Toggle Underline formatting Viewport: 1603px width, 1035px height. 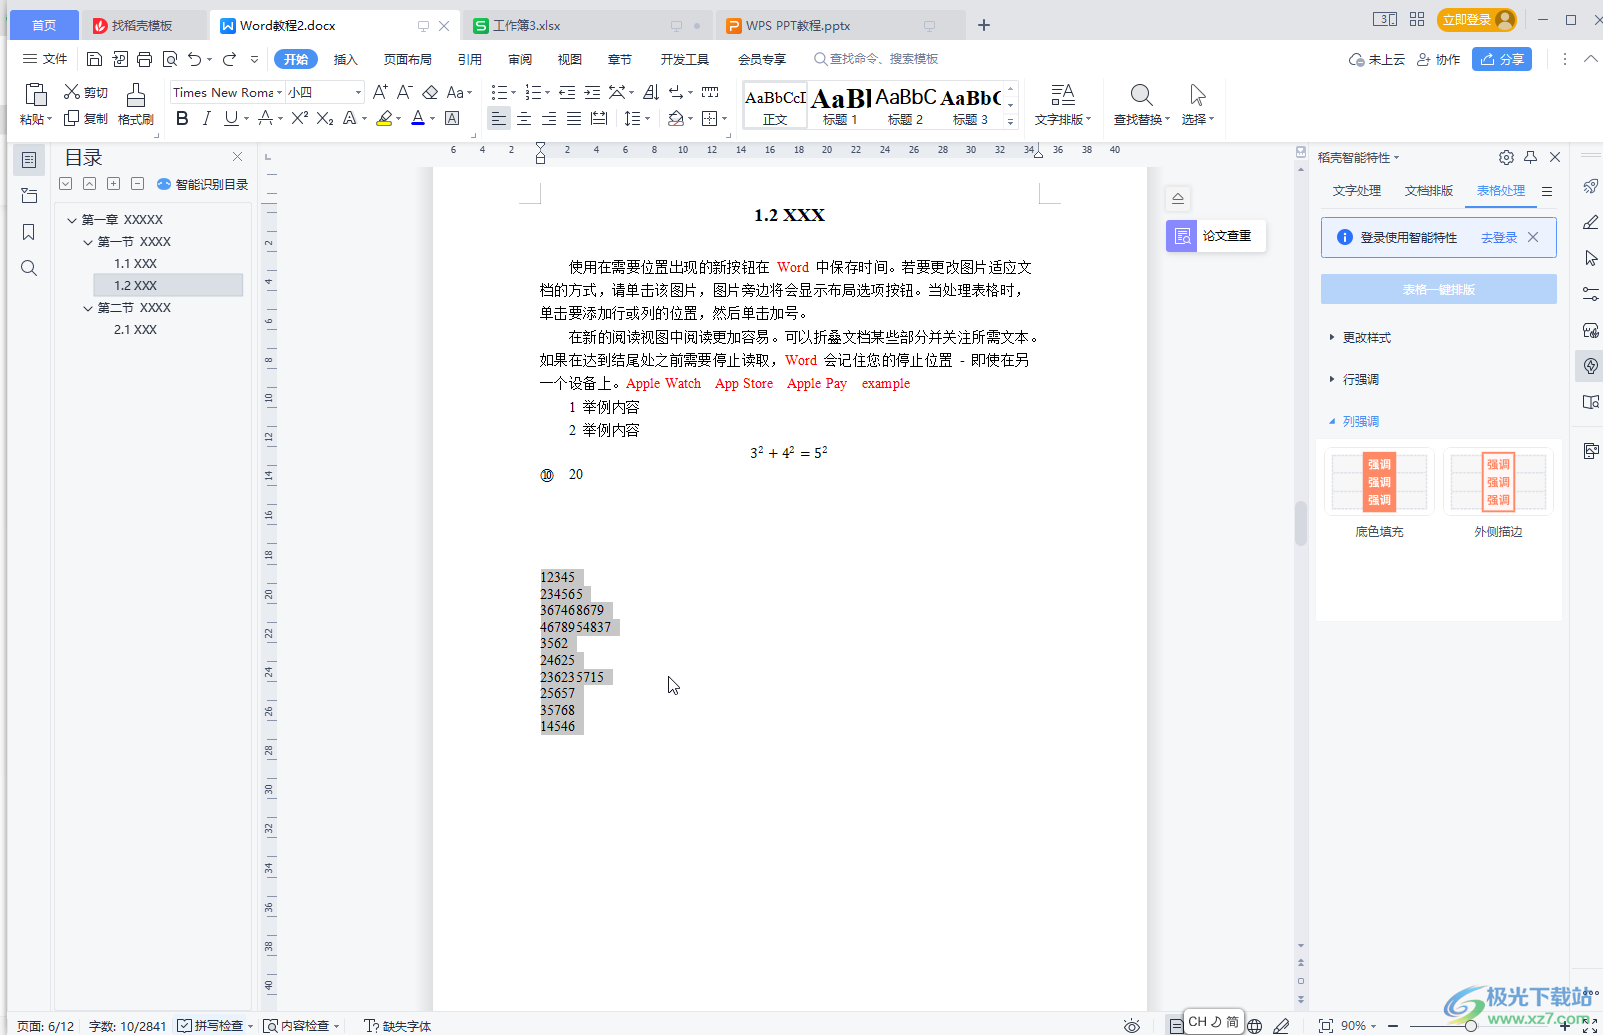tap(231, 118)
